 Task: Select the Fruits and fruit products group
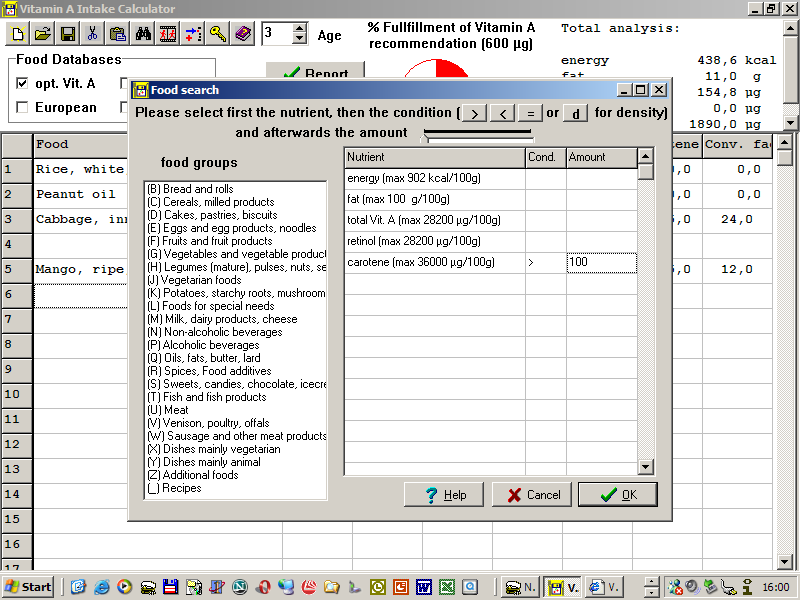click(209, 241)
